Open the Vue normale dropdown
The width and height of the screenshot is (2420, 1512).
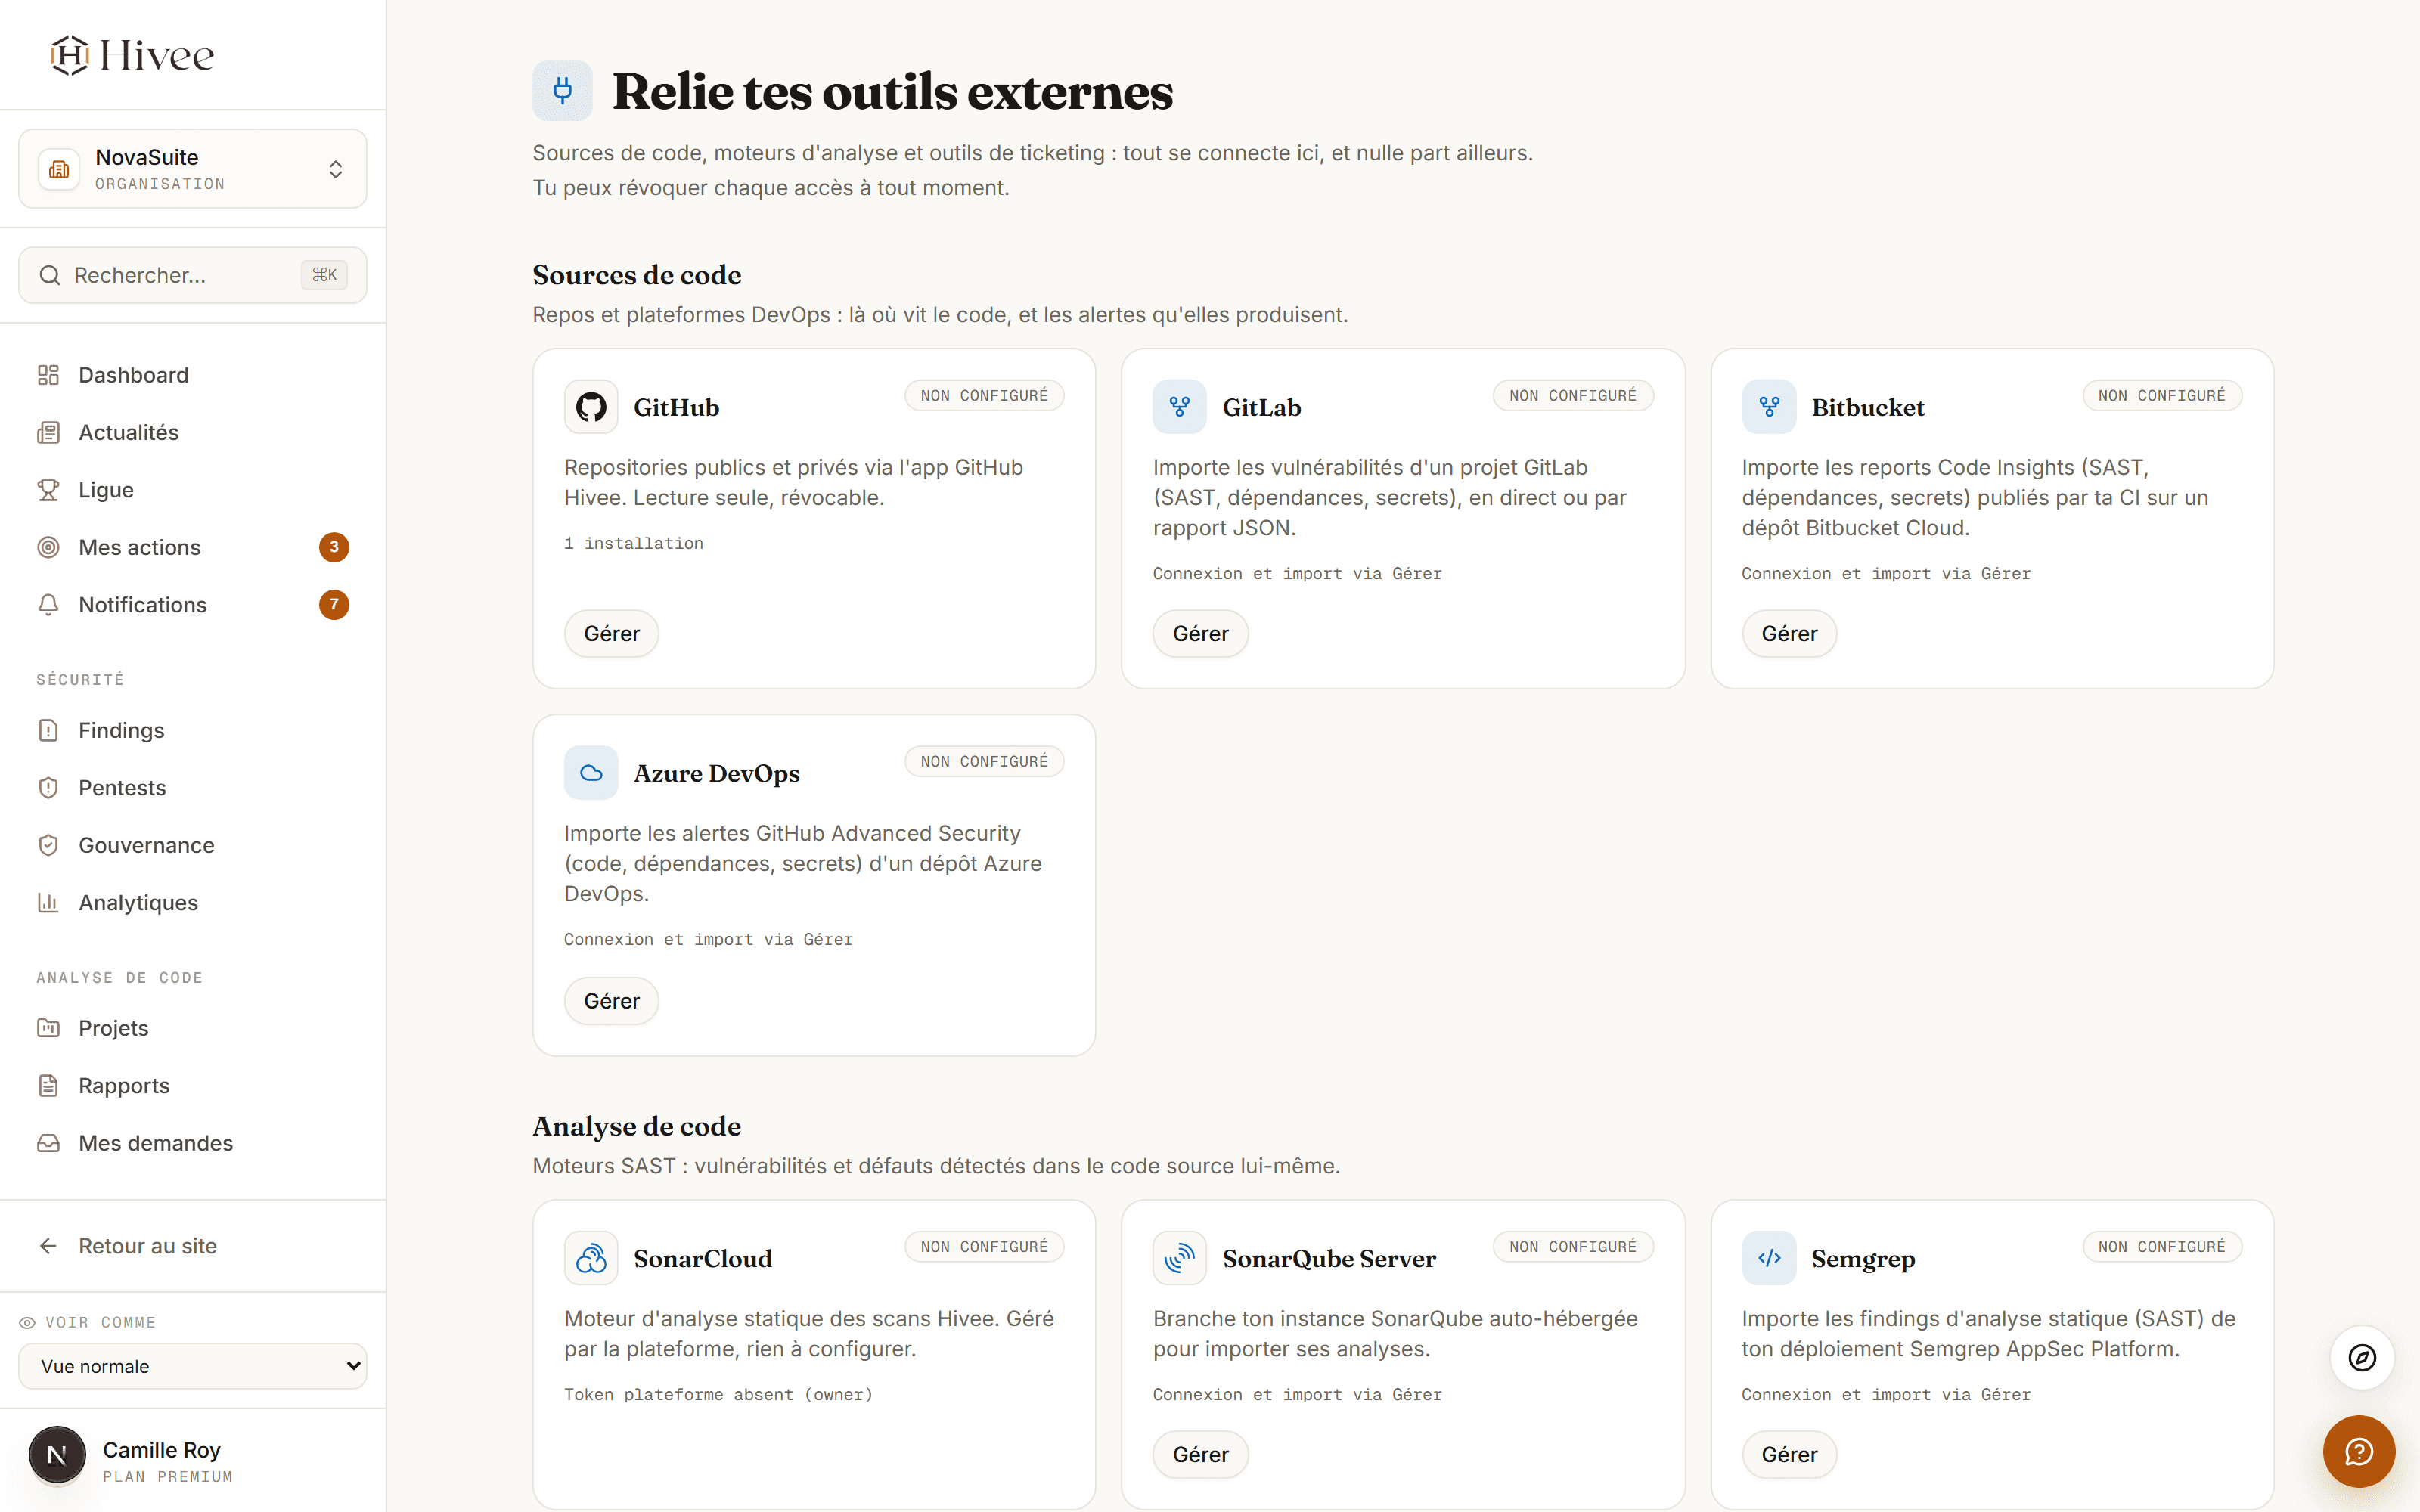tap(193, 1366)
